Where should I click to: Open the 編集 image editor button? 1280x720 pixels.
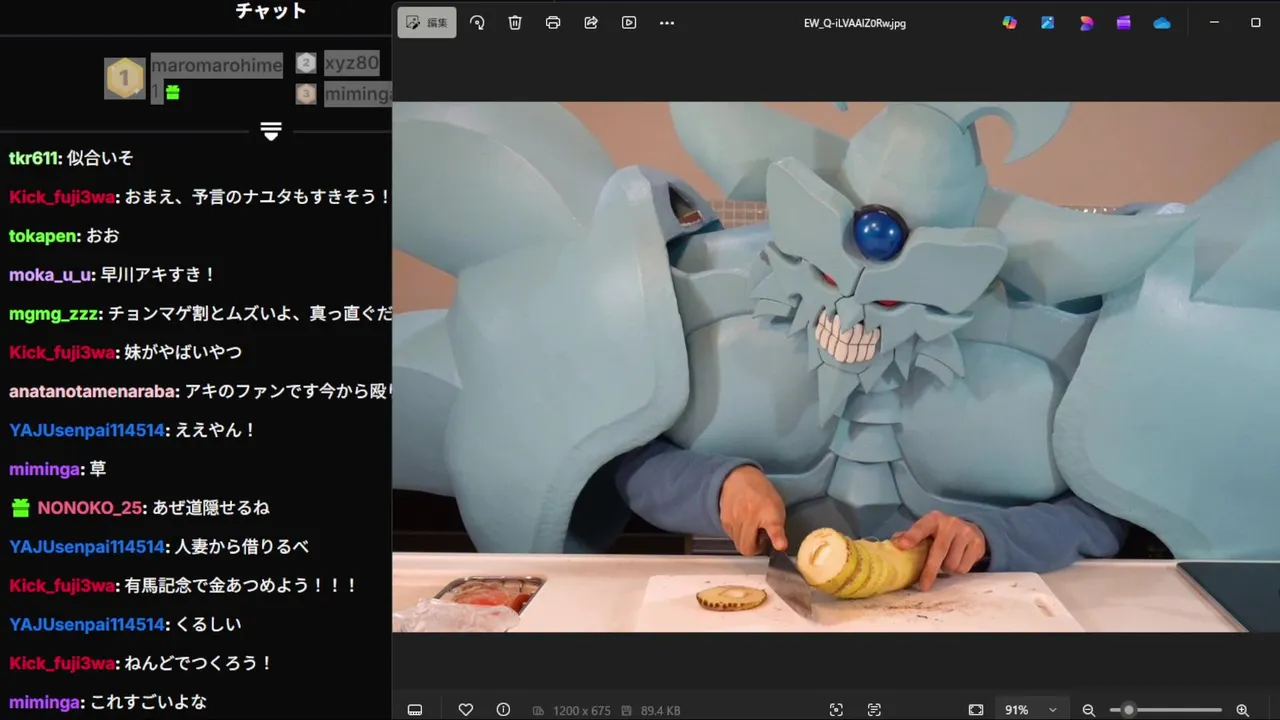click(x=427, y=22)
